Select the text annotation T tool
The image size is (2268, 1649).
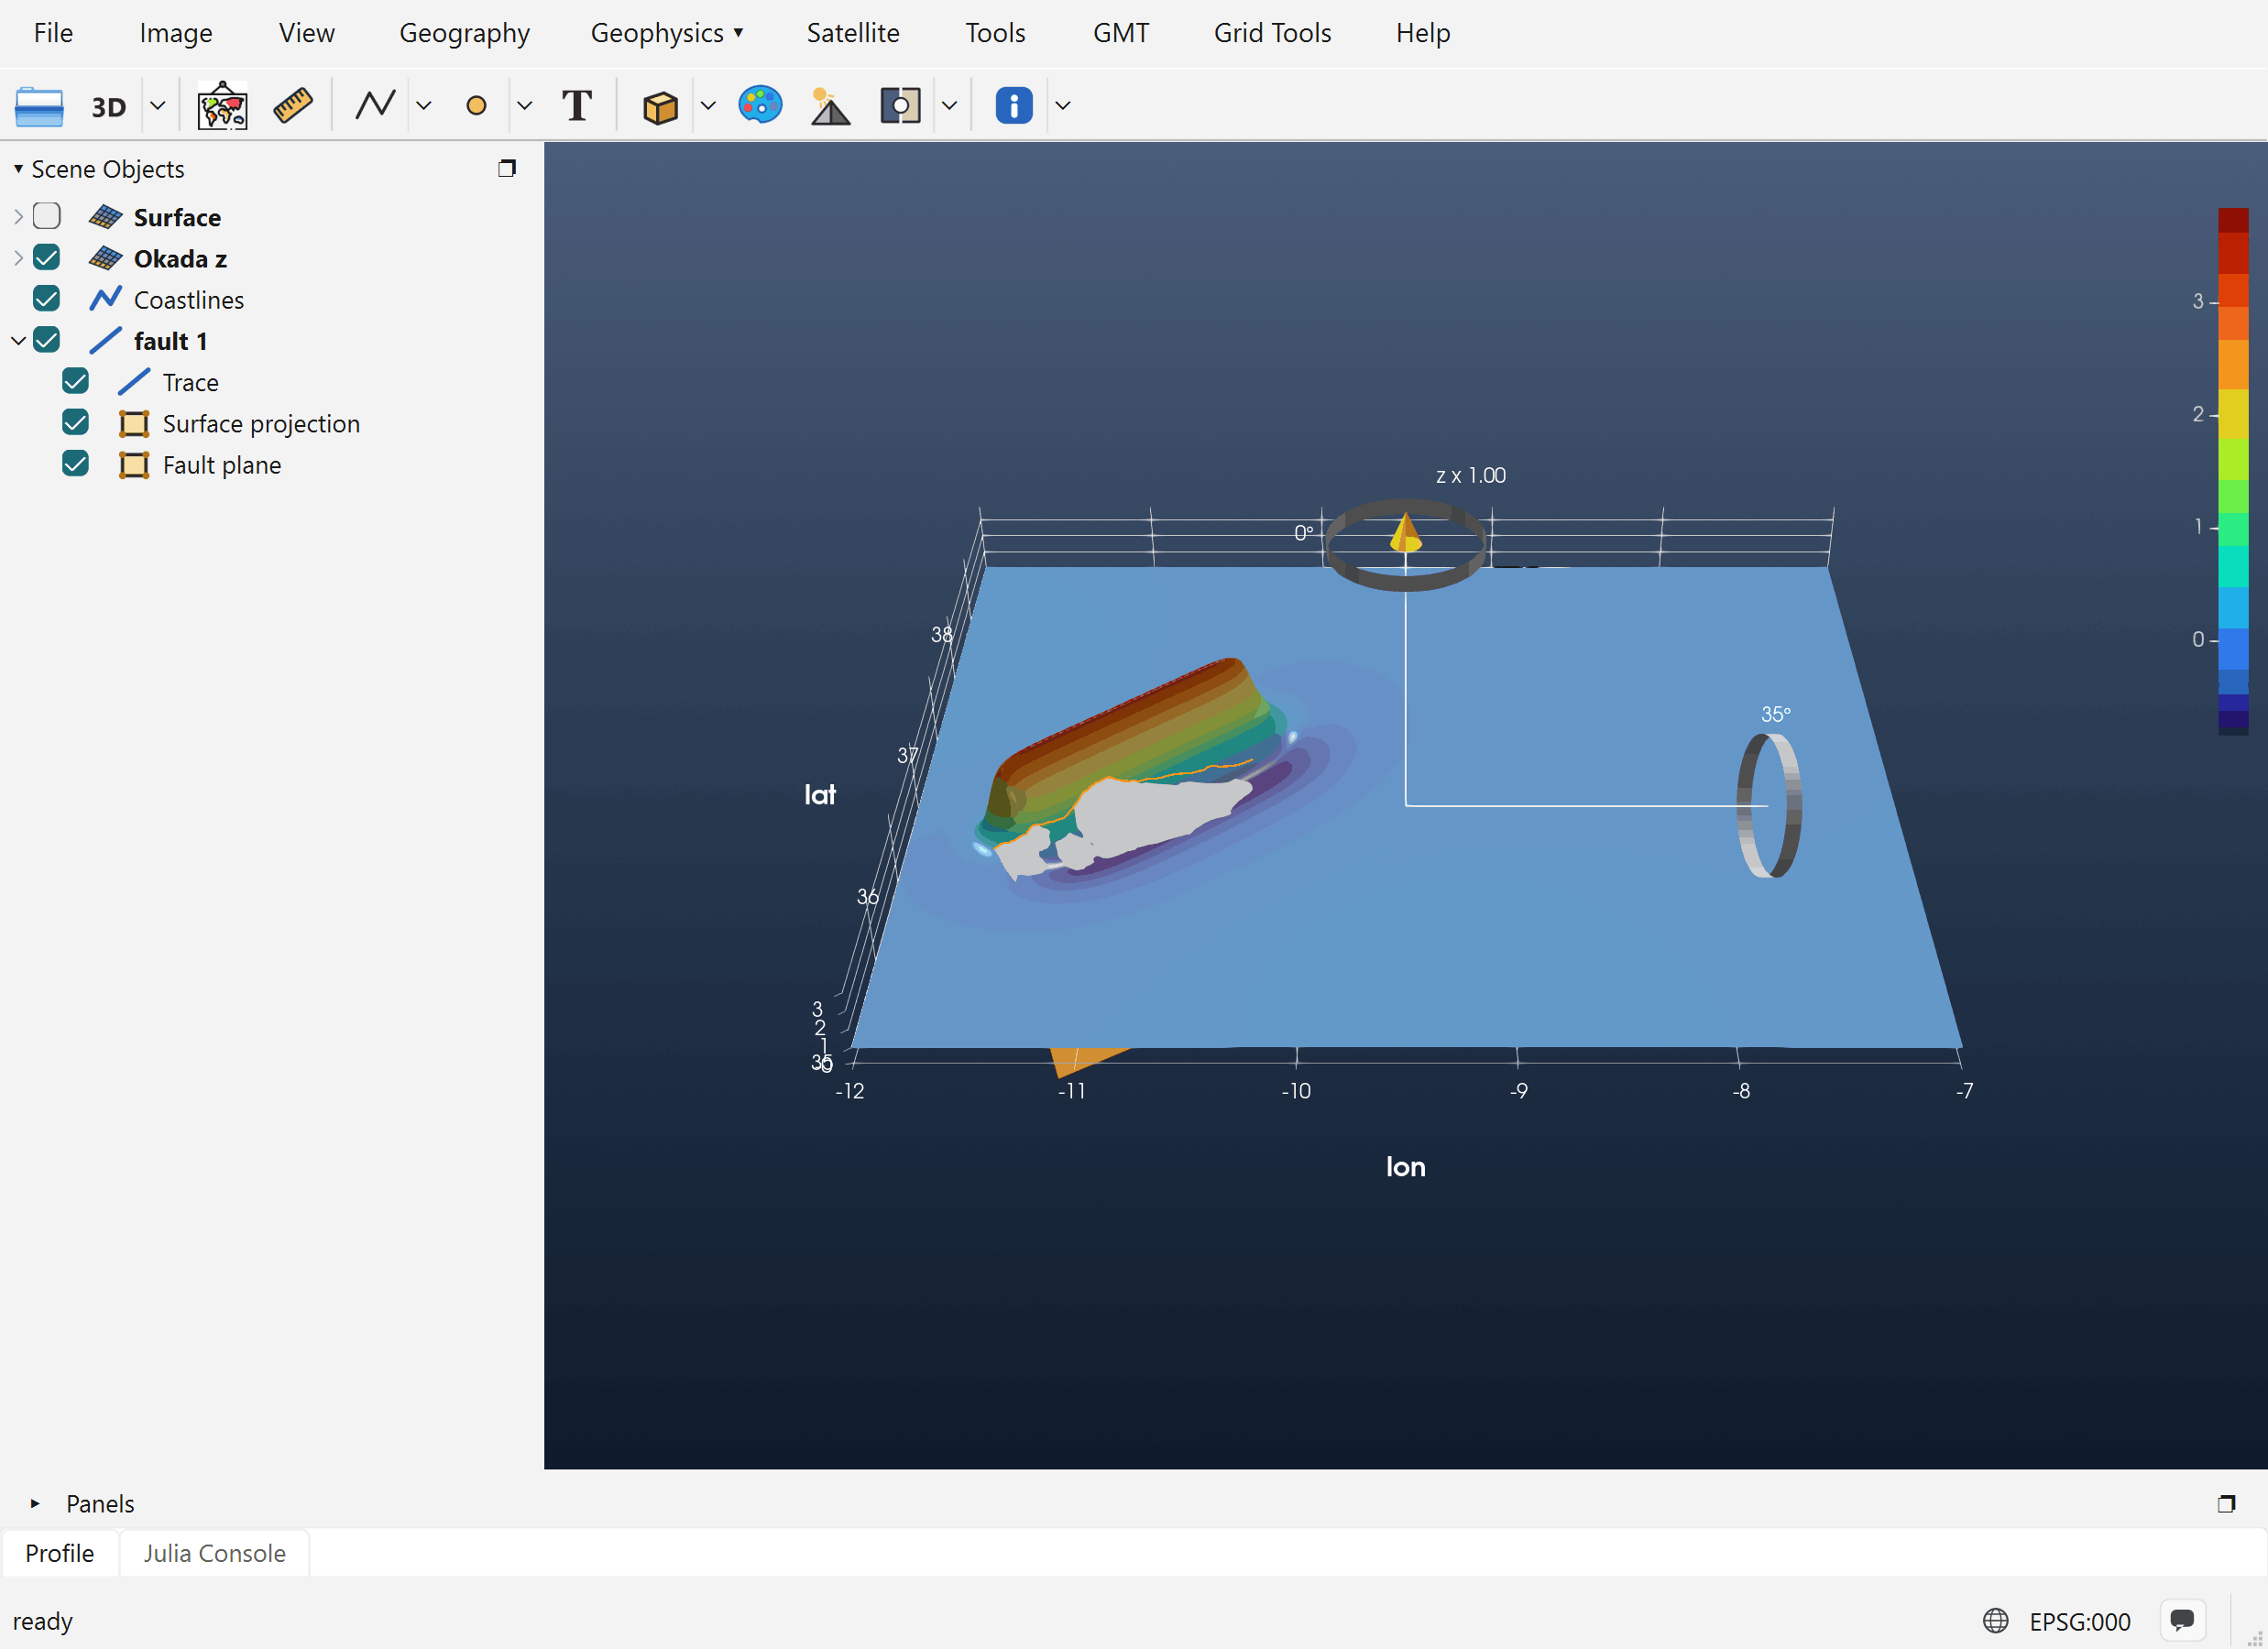pos(577,105)
